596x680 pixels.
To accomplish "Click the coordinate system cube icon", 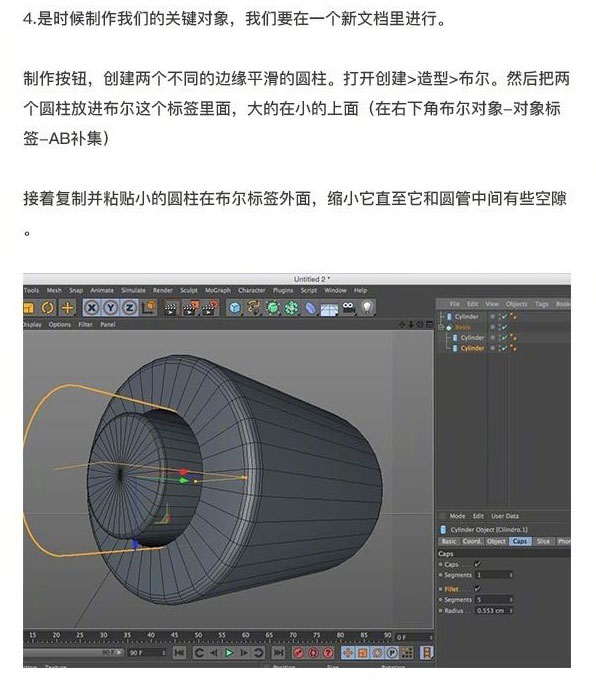I will tap(148, 307).
